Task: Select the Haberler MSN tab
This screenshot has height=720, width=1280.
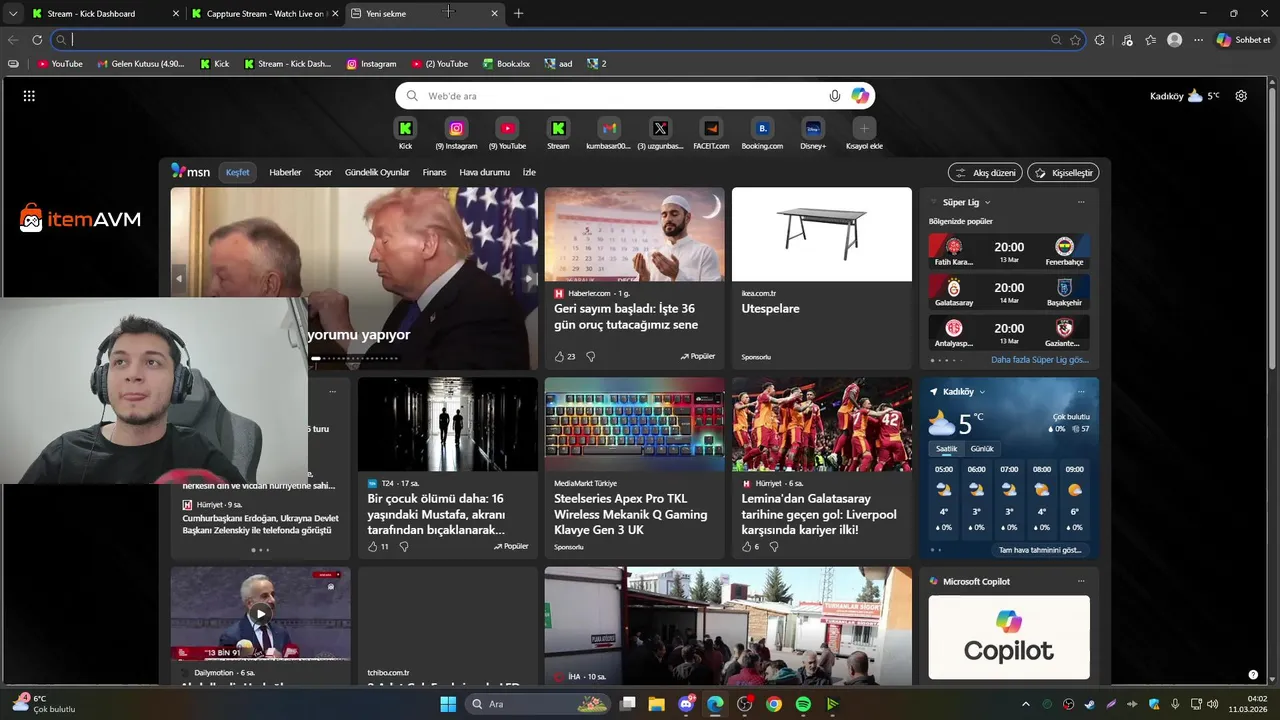Action: (x=285, y=172)
